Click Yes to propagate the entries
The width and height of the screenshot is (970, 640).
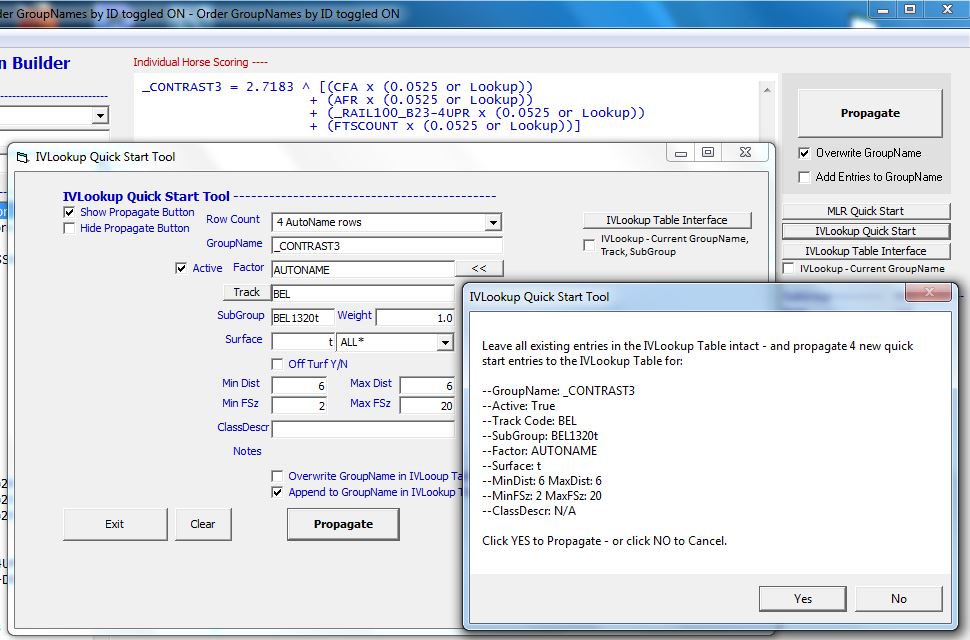pyautogui.click(x=802, y=599)
